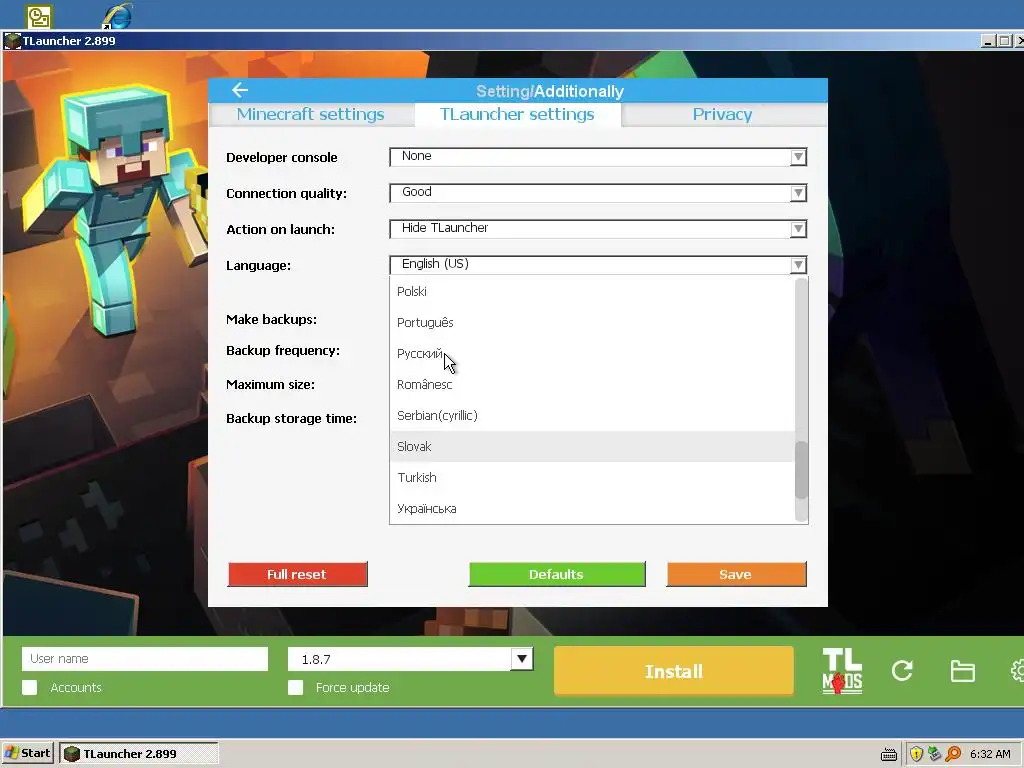Image resolution: width=1024 pixels, height=768 pixels.
Task: Click the Full reset button
Action: (297, 574)
